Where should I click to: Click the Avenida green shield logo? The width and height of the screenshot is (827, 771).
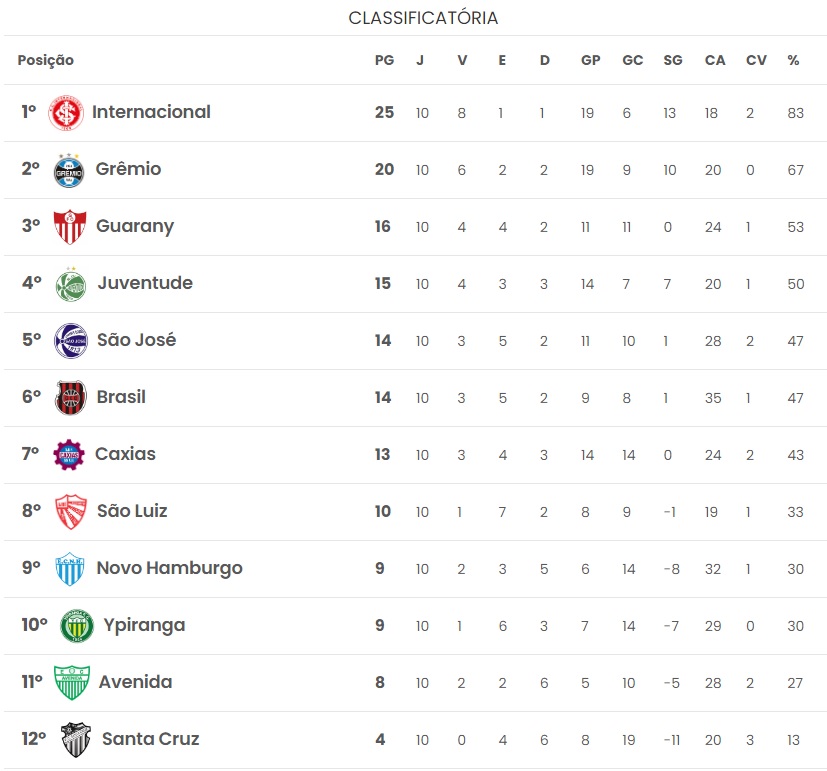click(72, 682)
